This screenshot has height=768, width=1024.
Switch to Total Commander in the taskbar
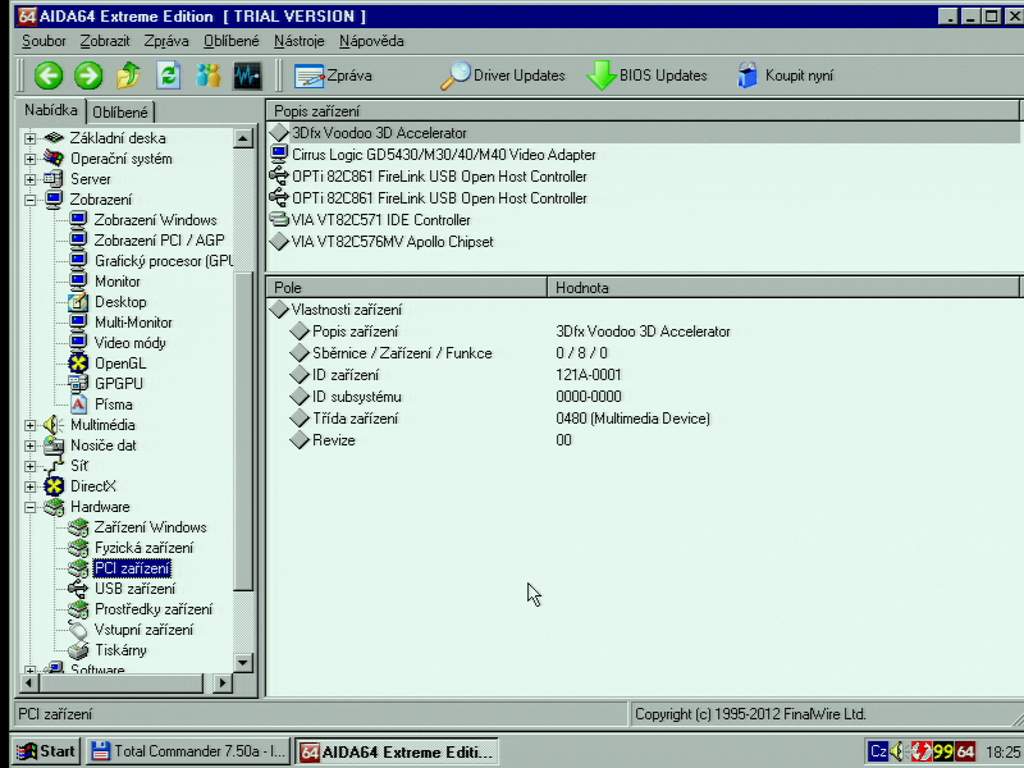[x=188, y=752]
